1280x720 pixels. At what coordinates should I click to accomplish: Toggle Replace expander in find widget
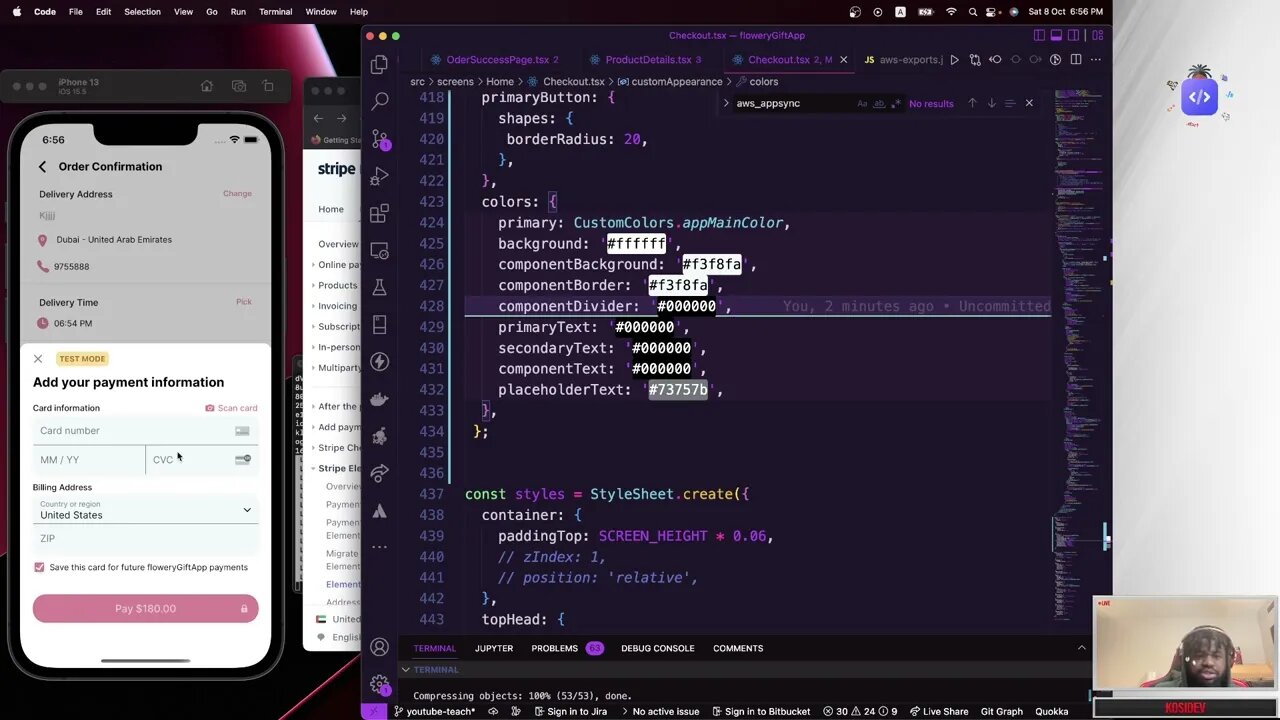click(x=727, y=103)
